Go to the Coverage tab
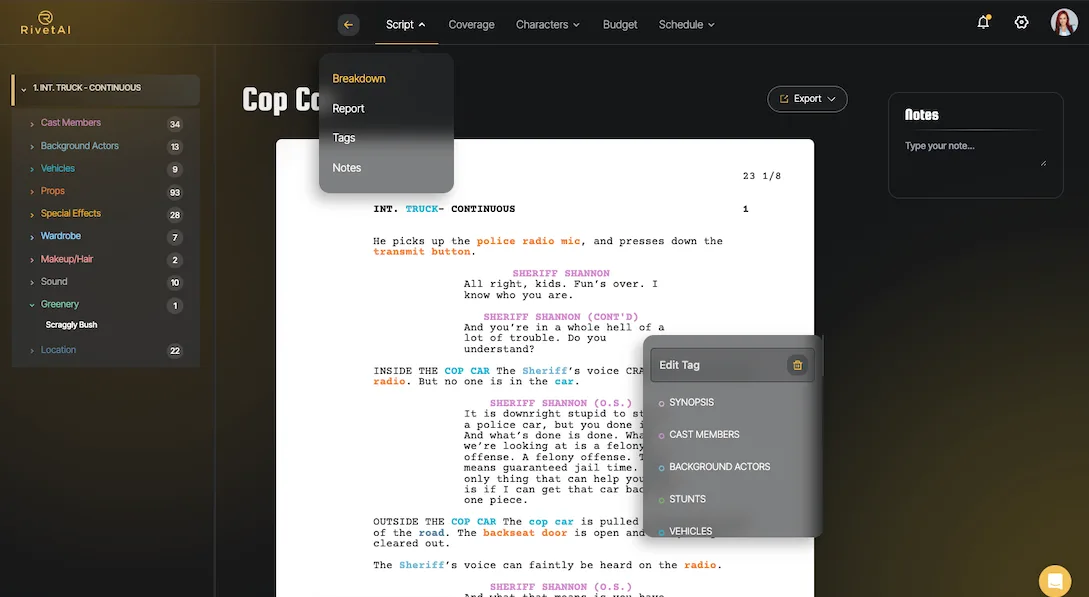This screenshot has width=1089, height=597. (471, 24)
